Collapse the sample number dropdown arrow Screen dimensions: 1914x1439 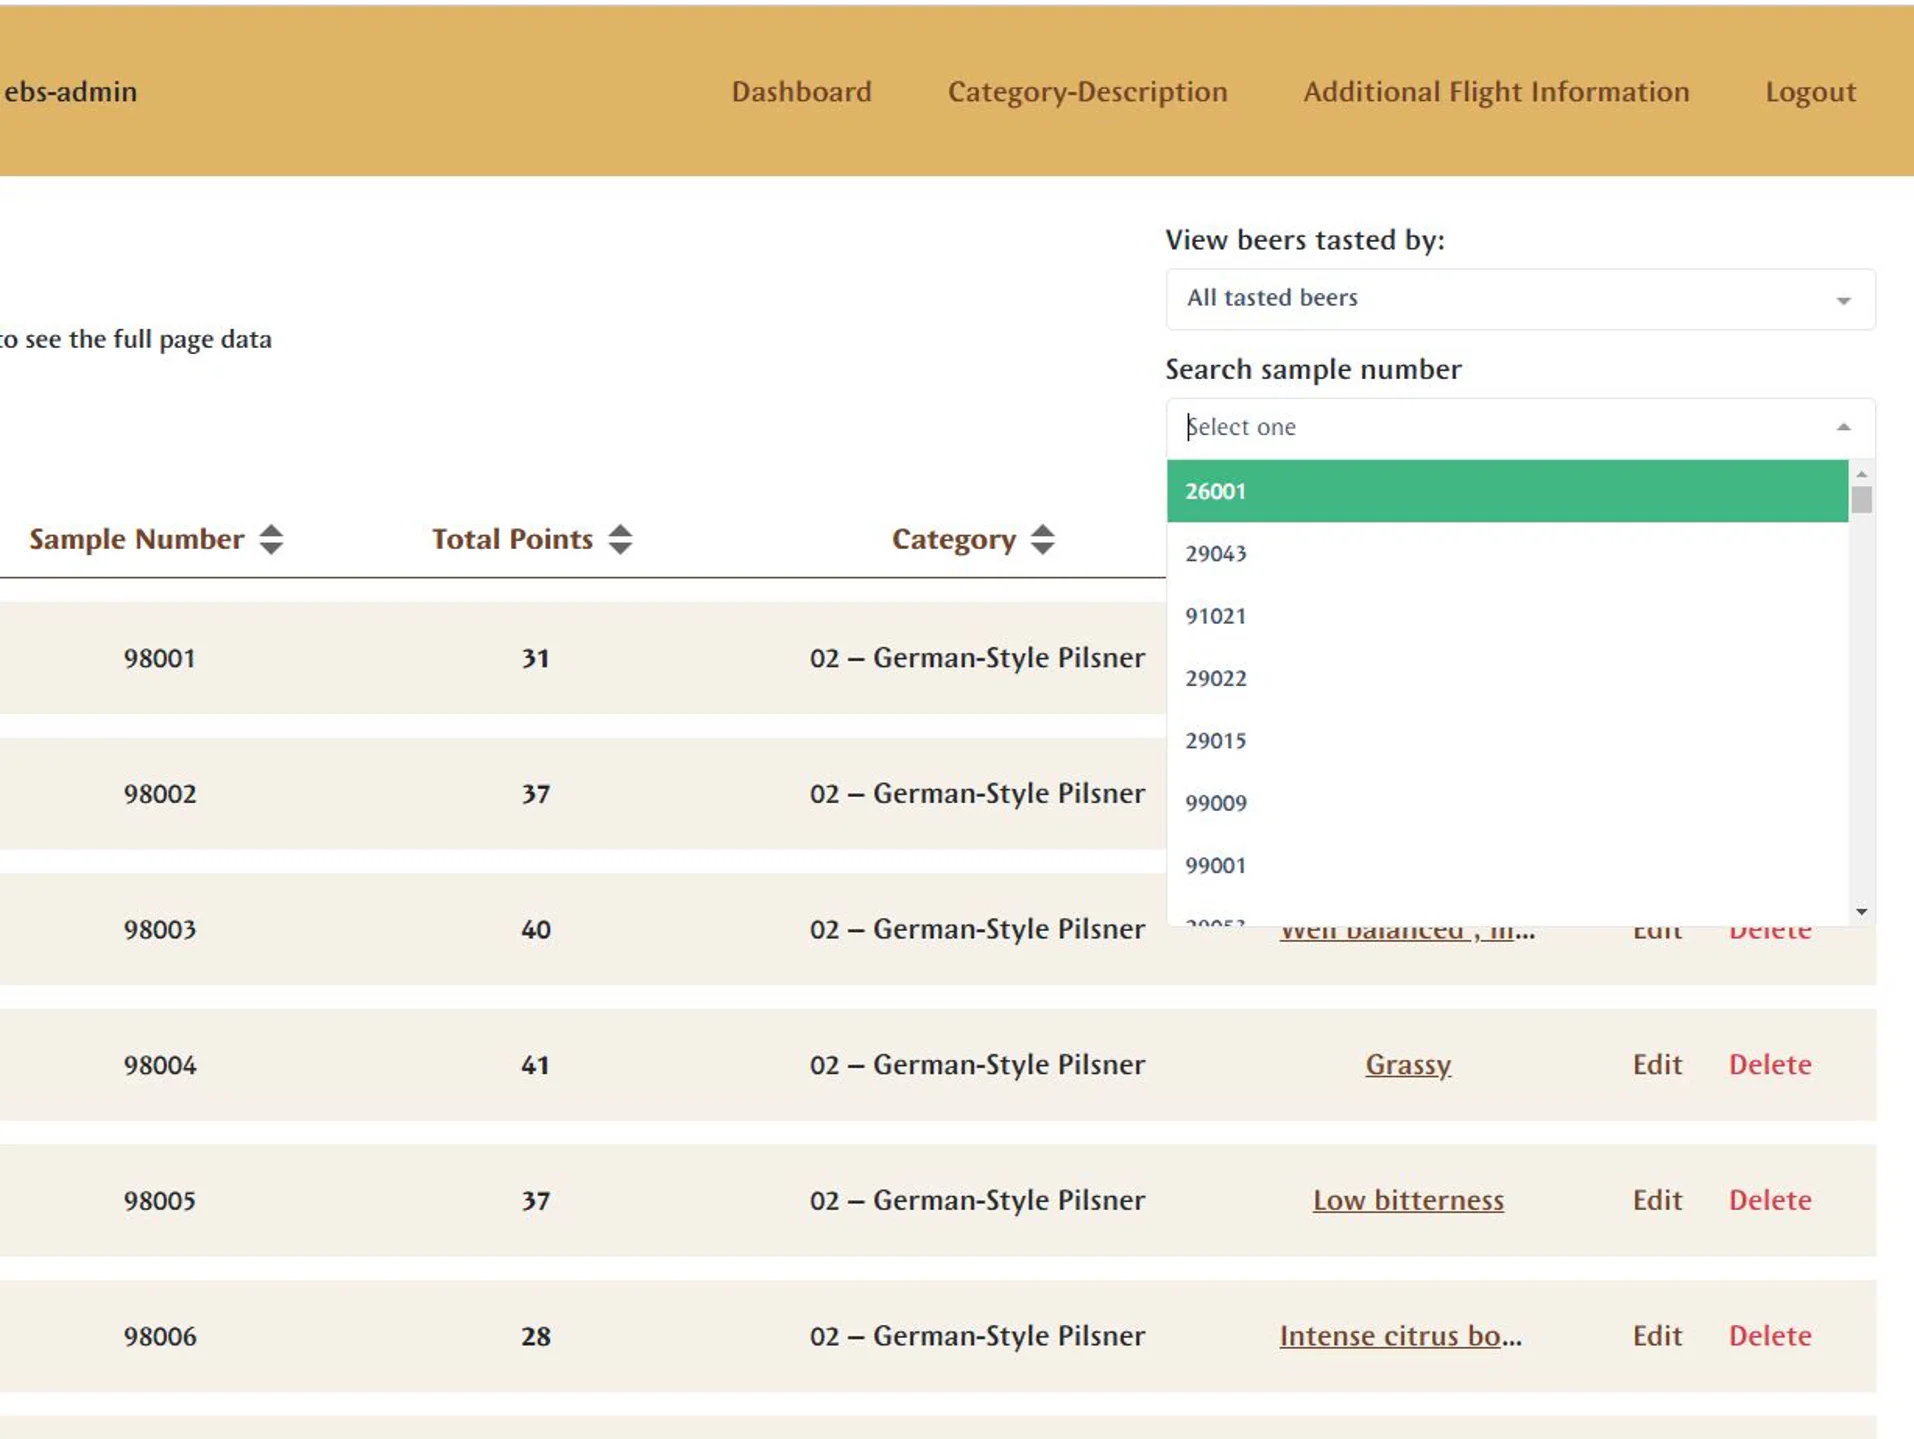(1843, 427)
